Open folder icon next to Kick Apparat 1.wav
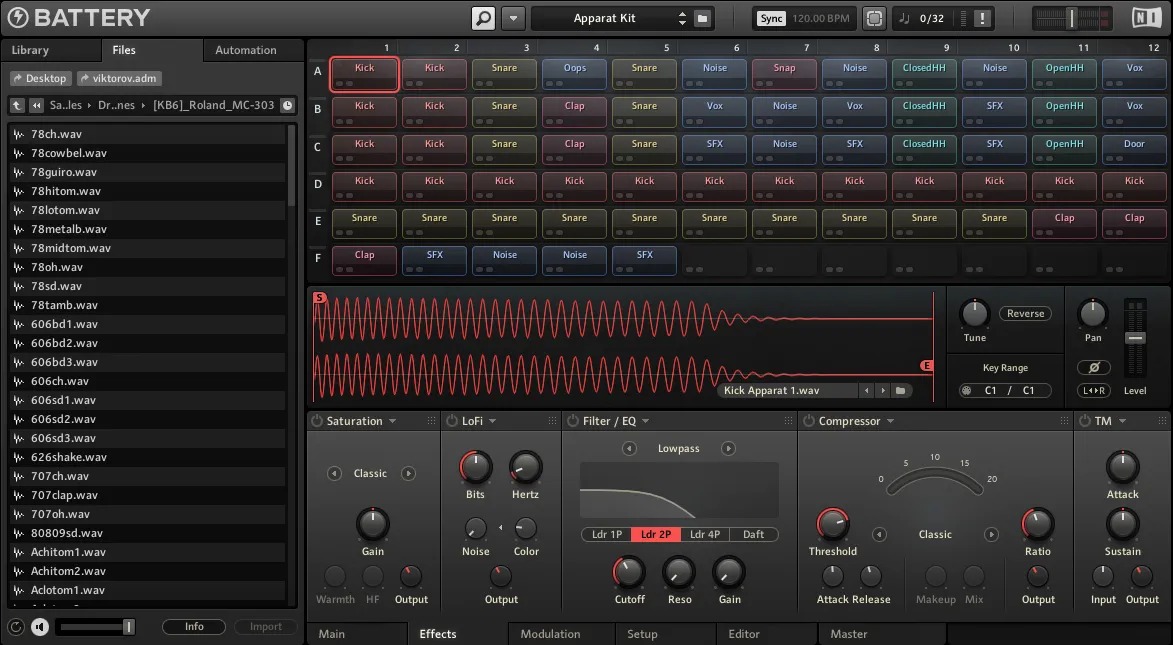This screenshot has height=645, width=1173. click(901, 391)
